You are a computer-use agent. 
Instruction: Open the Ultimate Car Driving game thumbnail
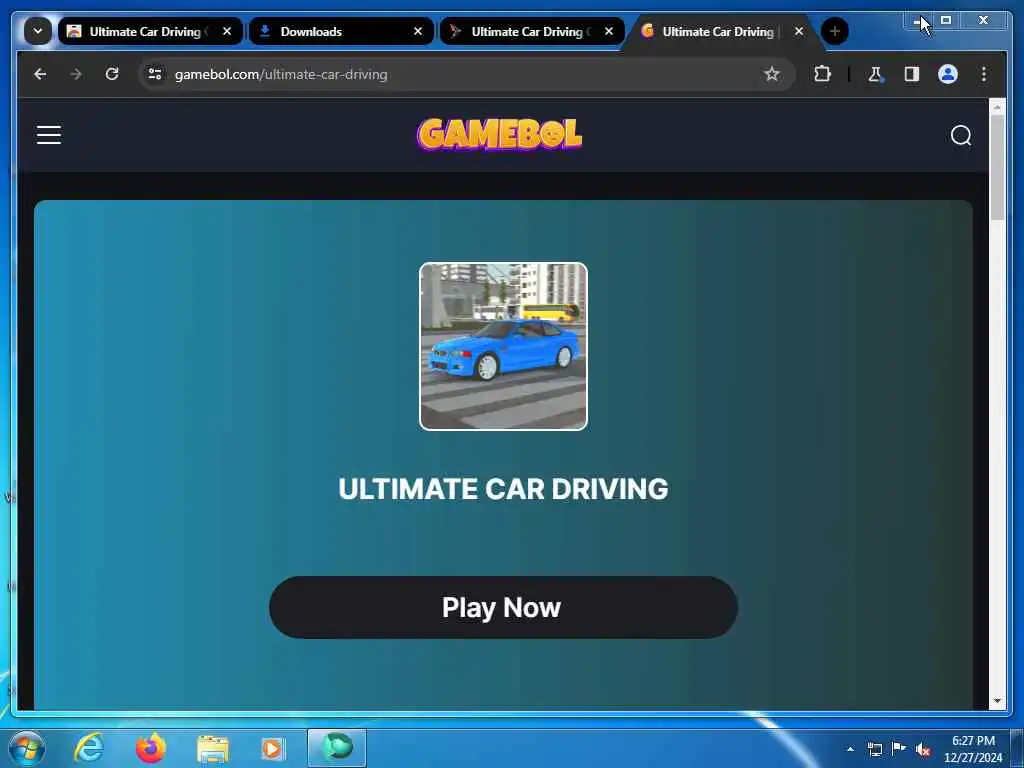[x=504, y=346]
